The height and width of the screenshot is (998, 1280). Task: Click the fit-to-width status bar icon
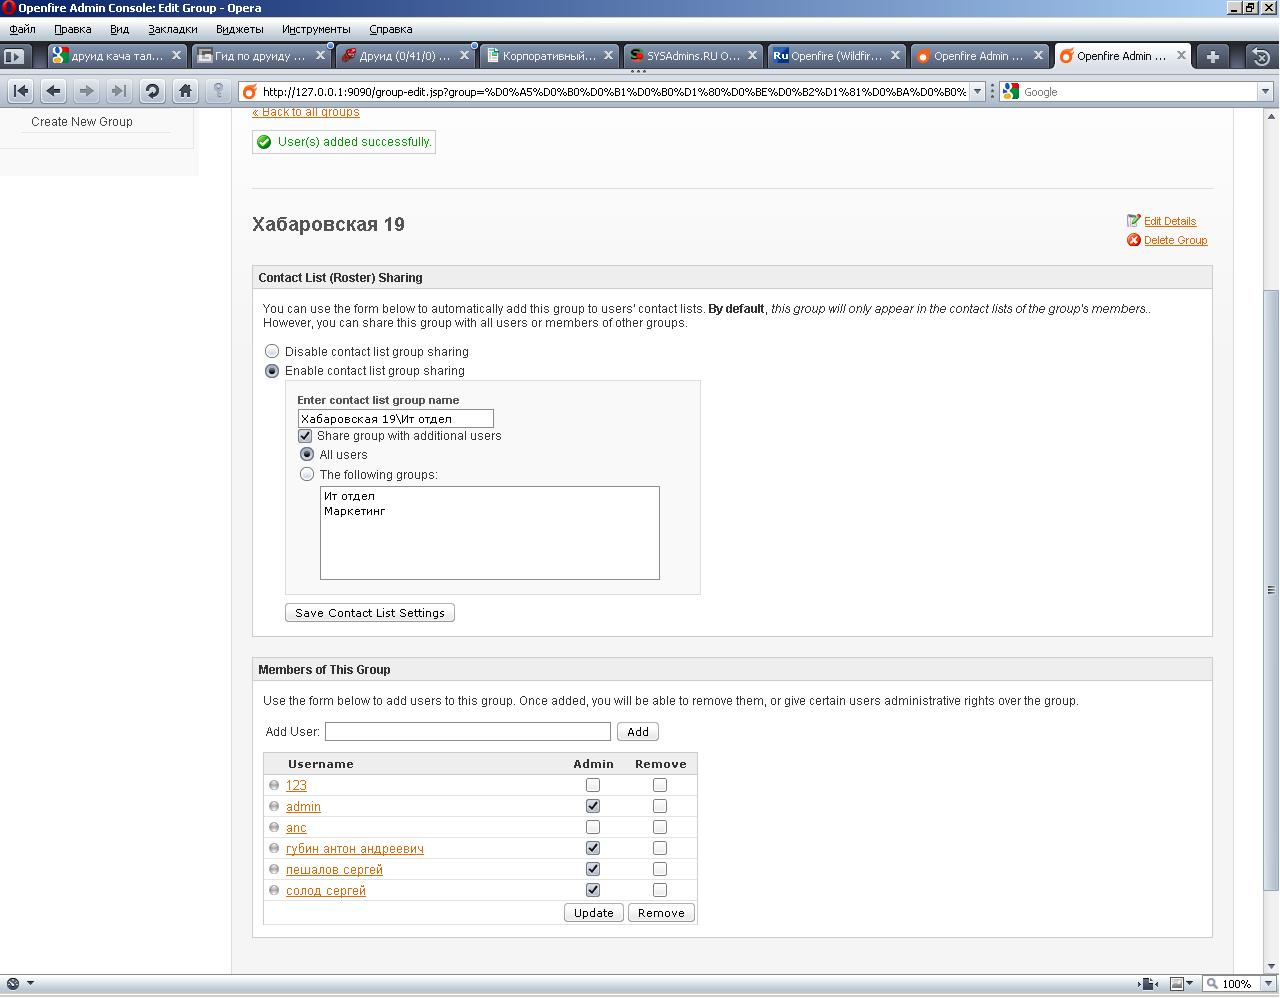click(x=1148, y=984)
